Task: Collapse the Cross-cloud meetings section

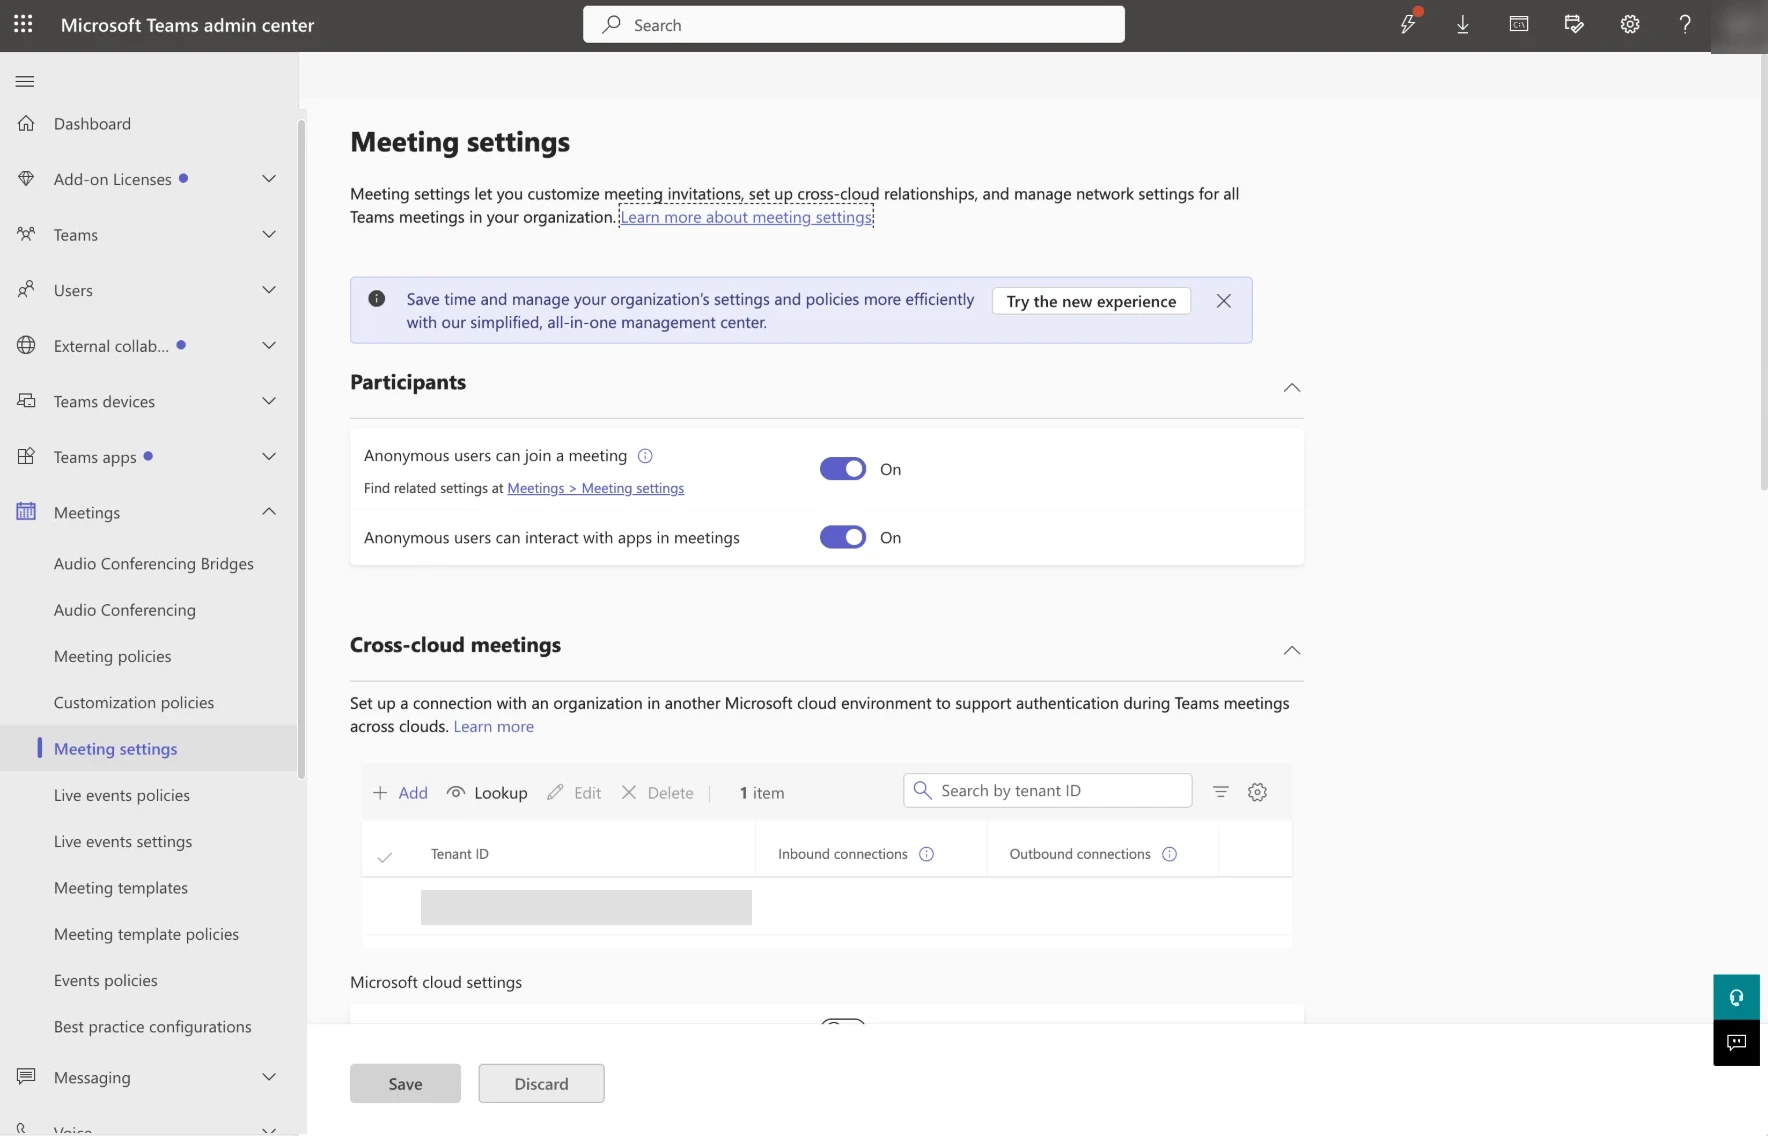Action: pos(1292,650)
